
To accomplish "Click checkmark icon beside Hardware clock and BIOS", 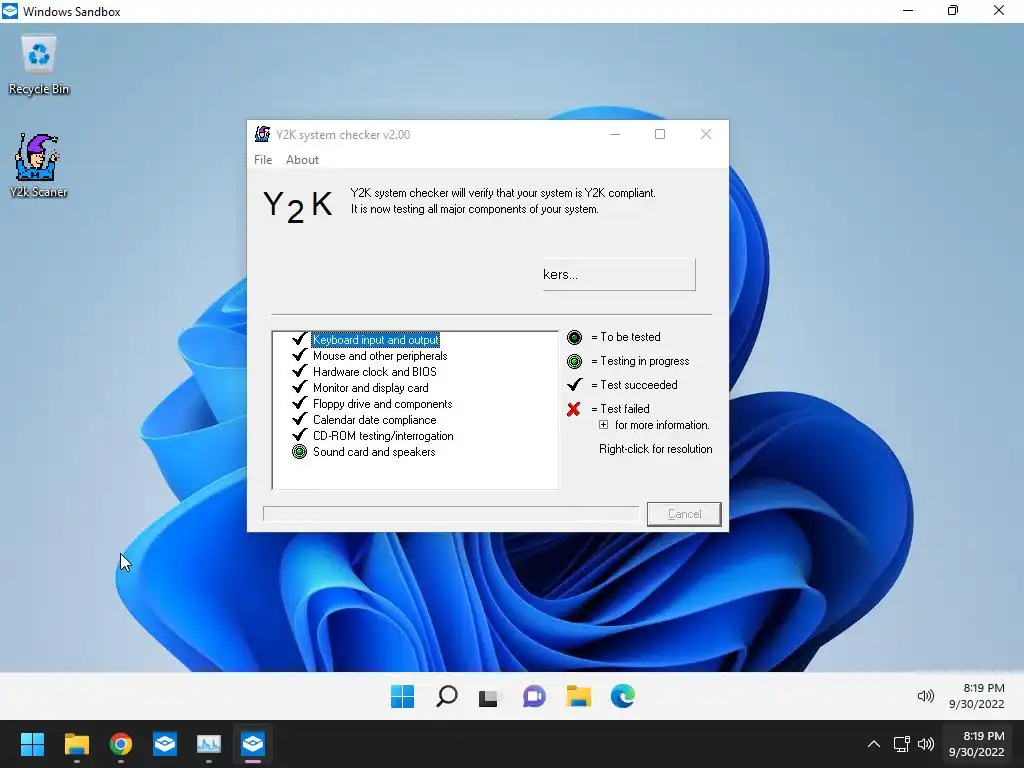I will pos(299,370).
